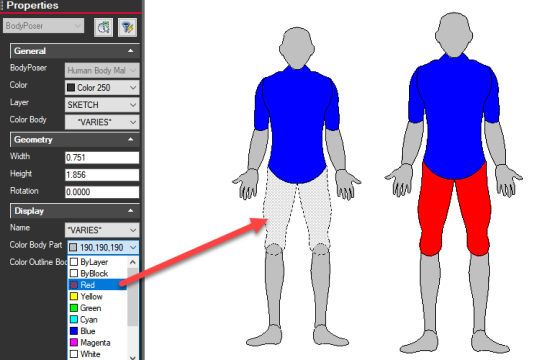Image resolution: width=538 pixels, height=360 pixels.
Task: Select ByLayer in the color list
Action: (98, 262)
